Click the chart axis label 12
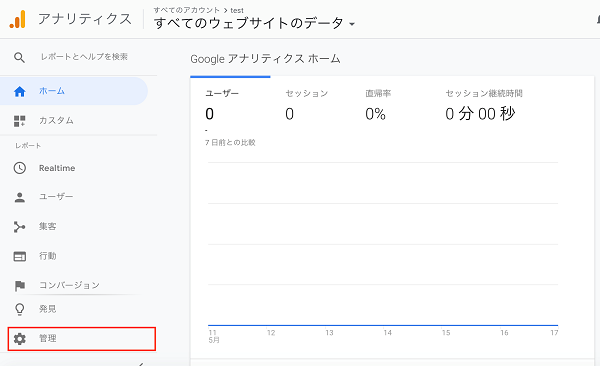 click(x=271, y=333)
